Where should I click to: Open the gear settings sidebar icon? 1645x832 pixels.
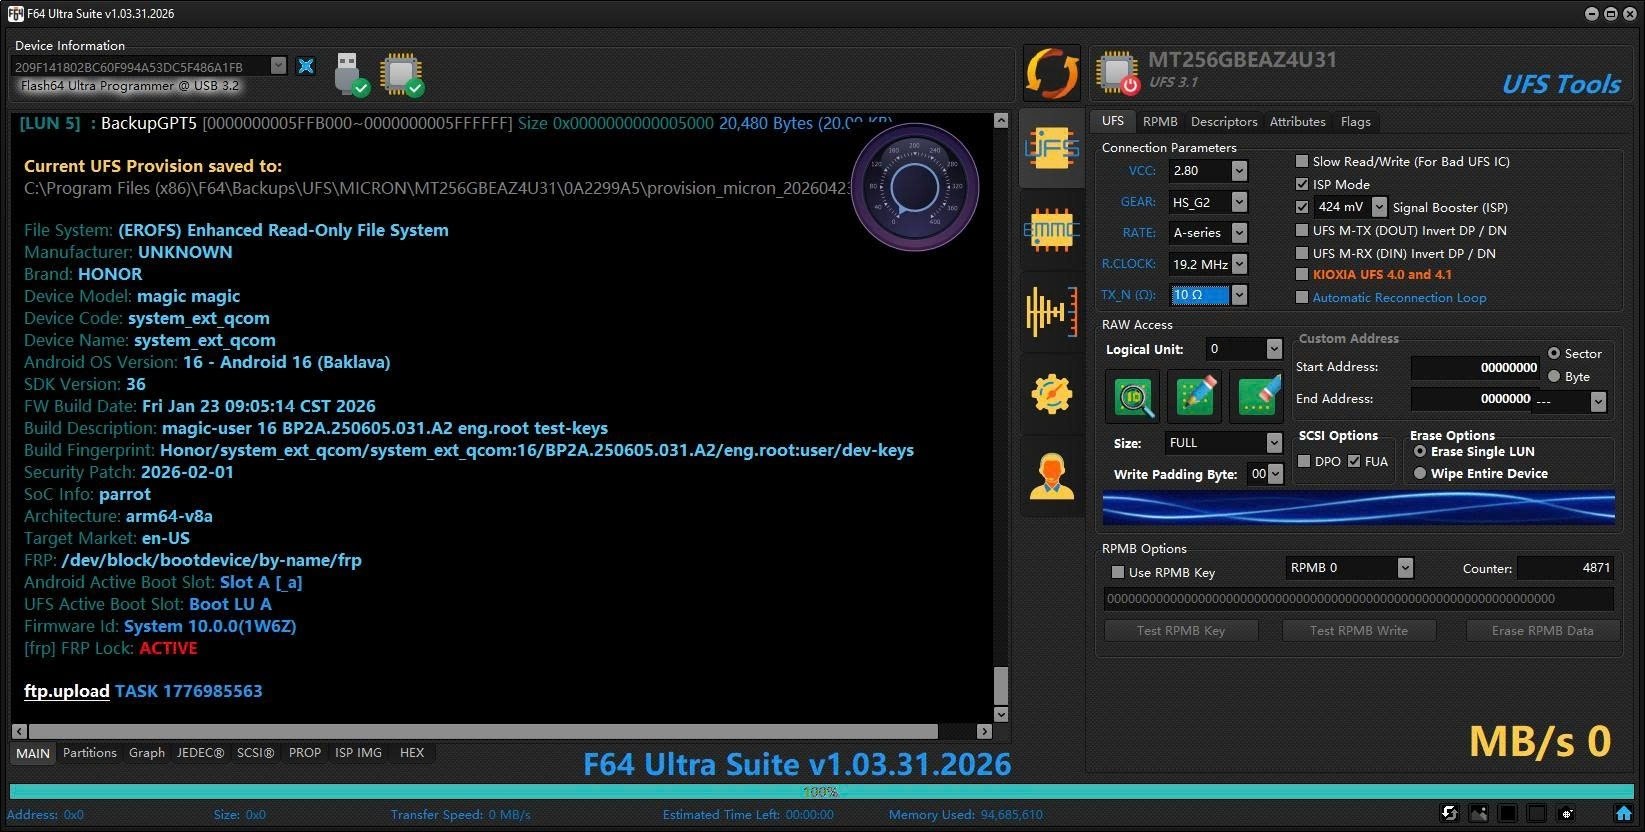pos(1052,393)
